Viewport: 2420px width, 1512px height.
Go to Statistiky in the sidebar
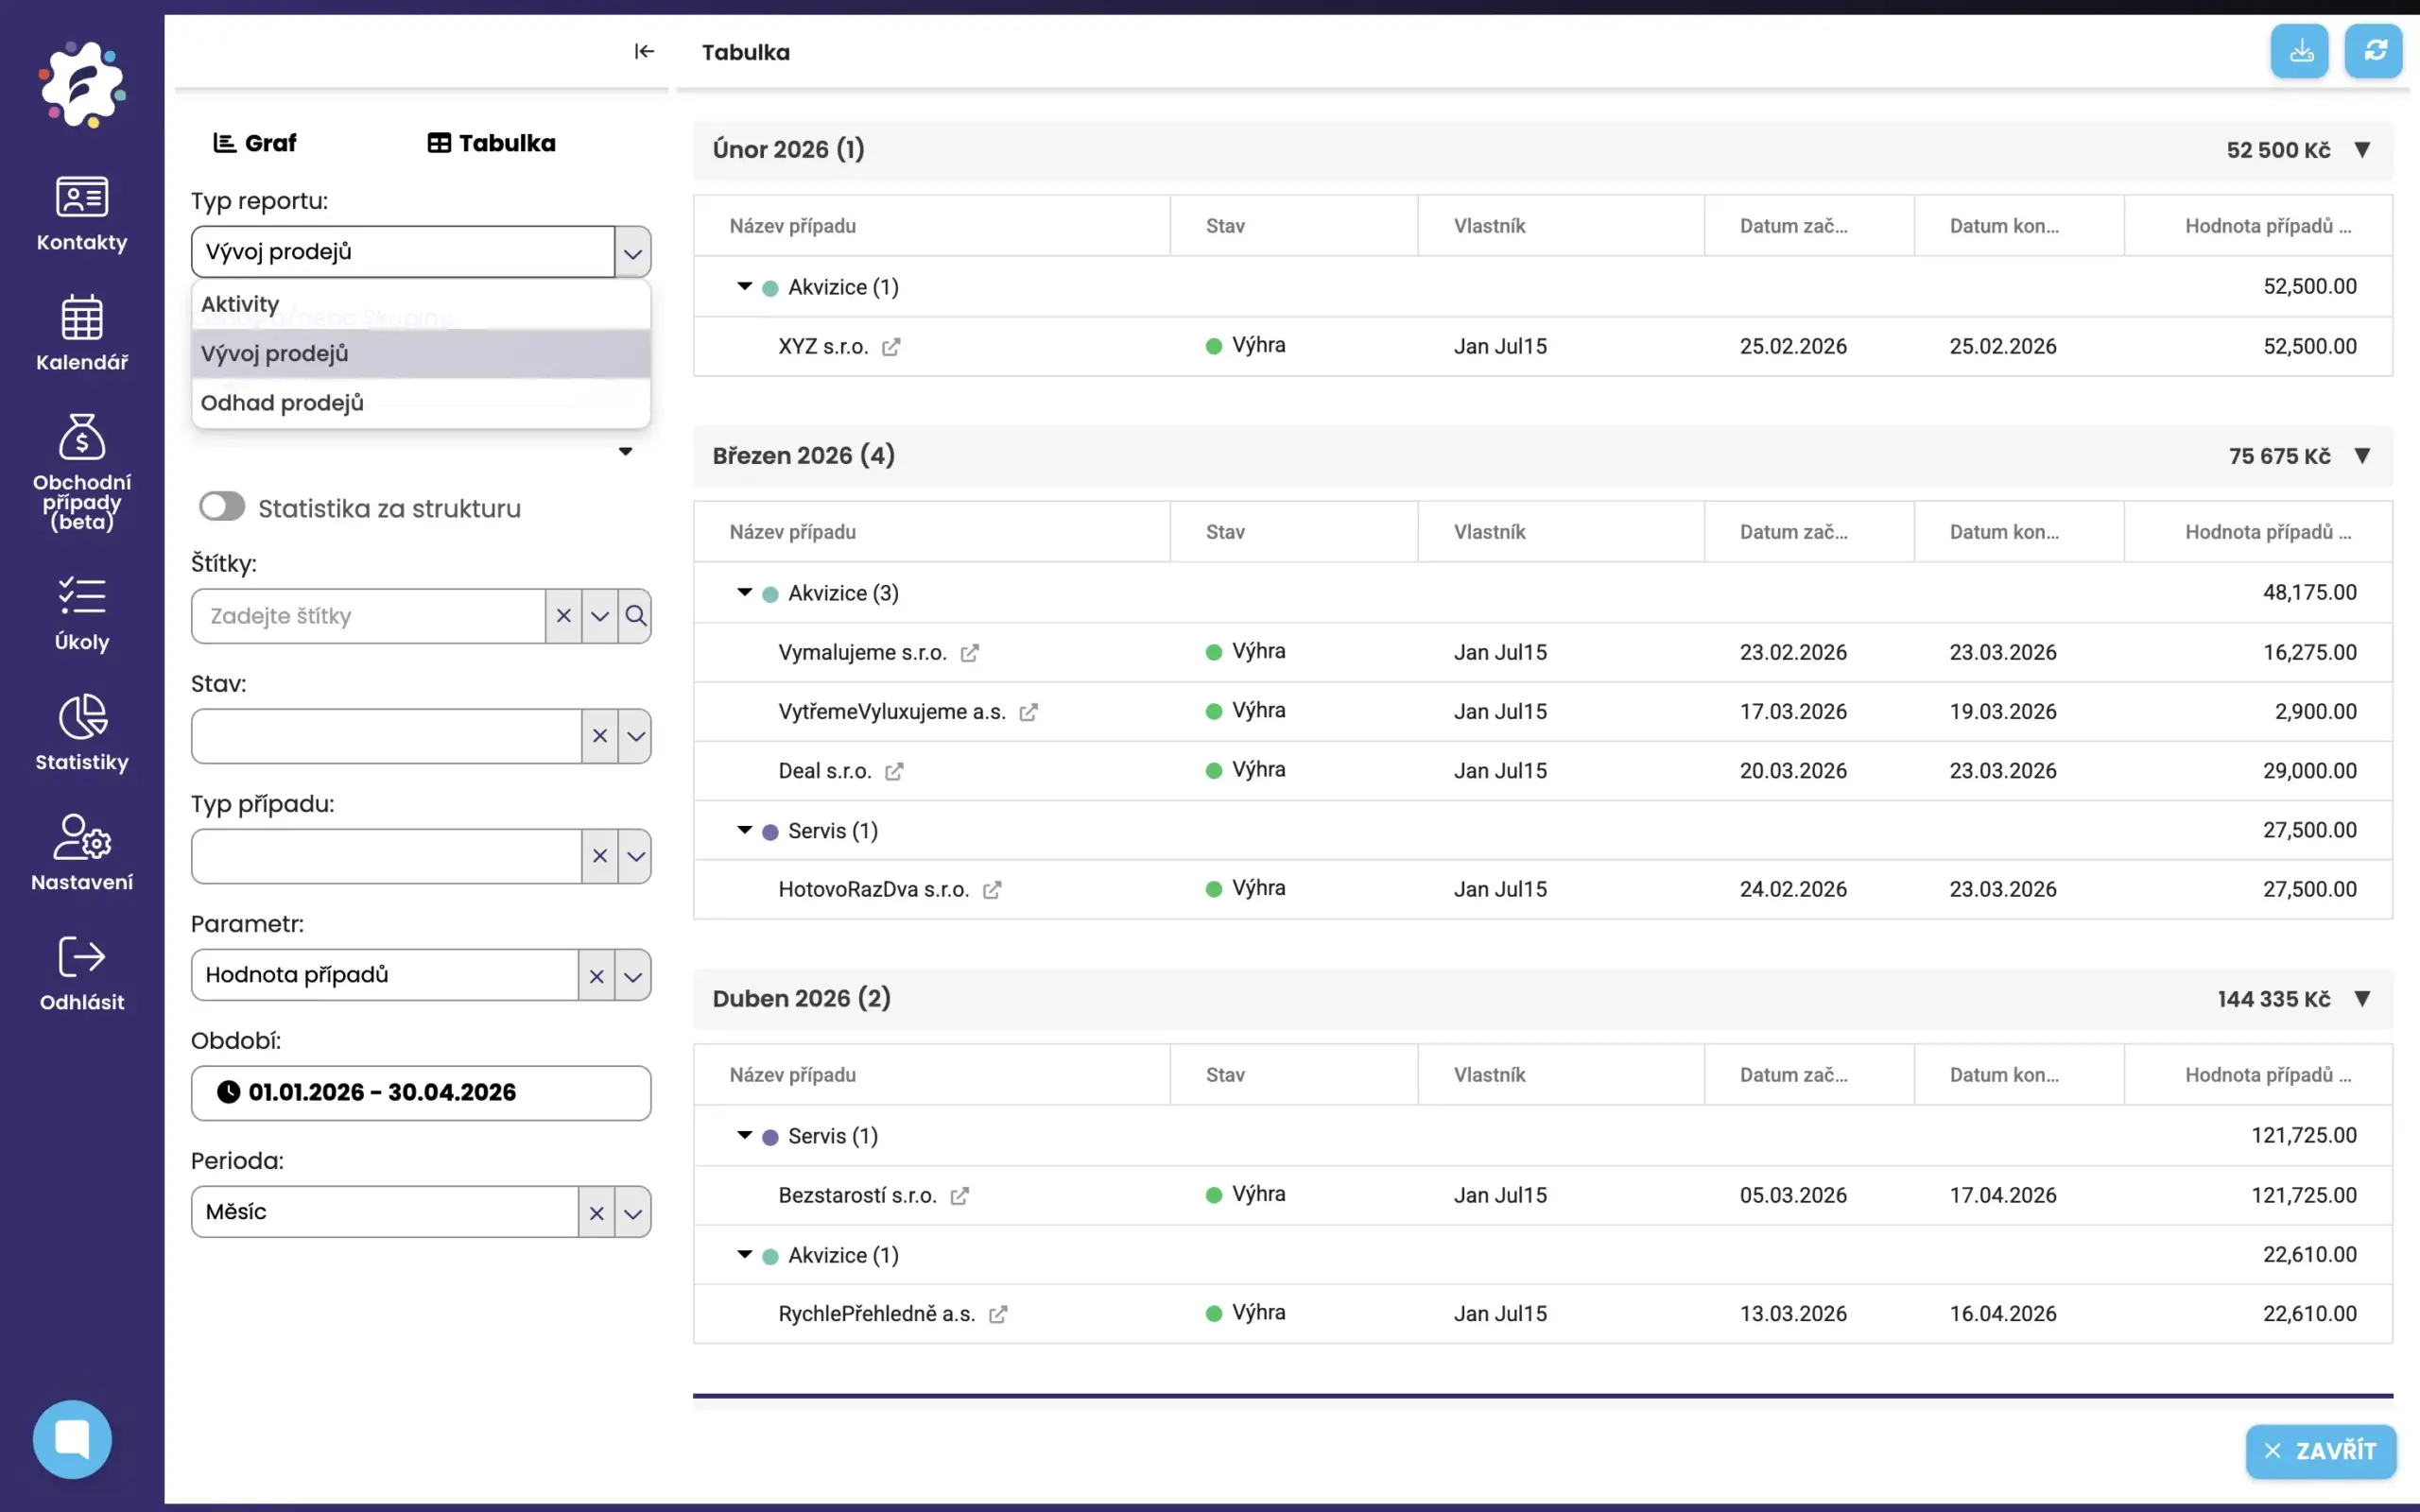click(x=82, y=733)
